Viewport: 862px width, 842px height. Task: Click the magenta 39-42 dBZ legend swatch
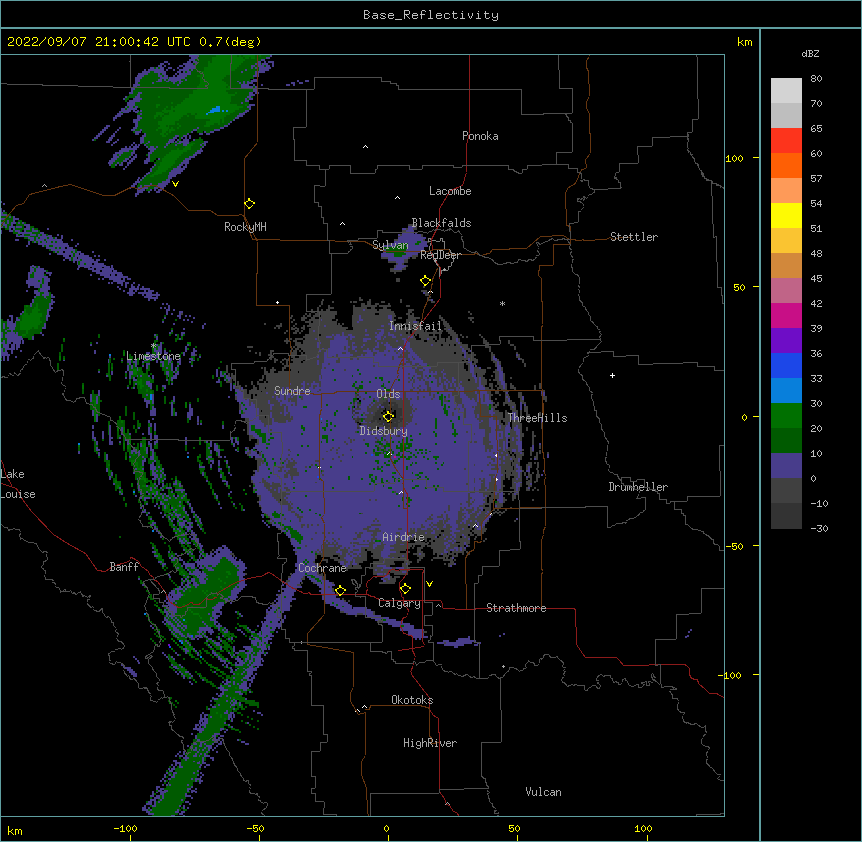click(x=786, y=315)
